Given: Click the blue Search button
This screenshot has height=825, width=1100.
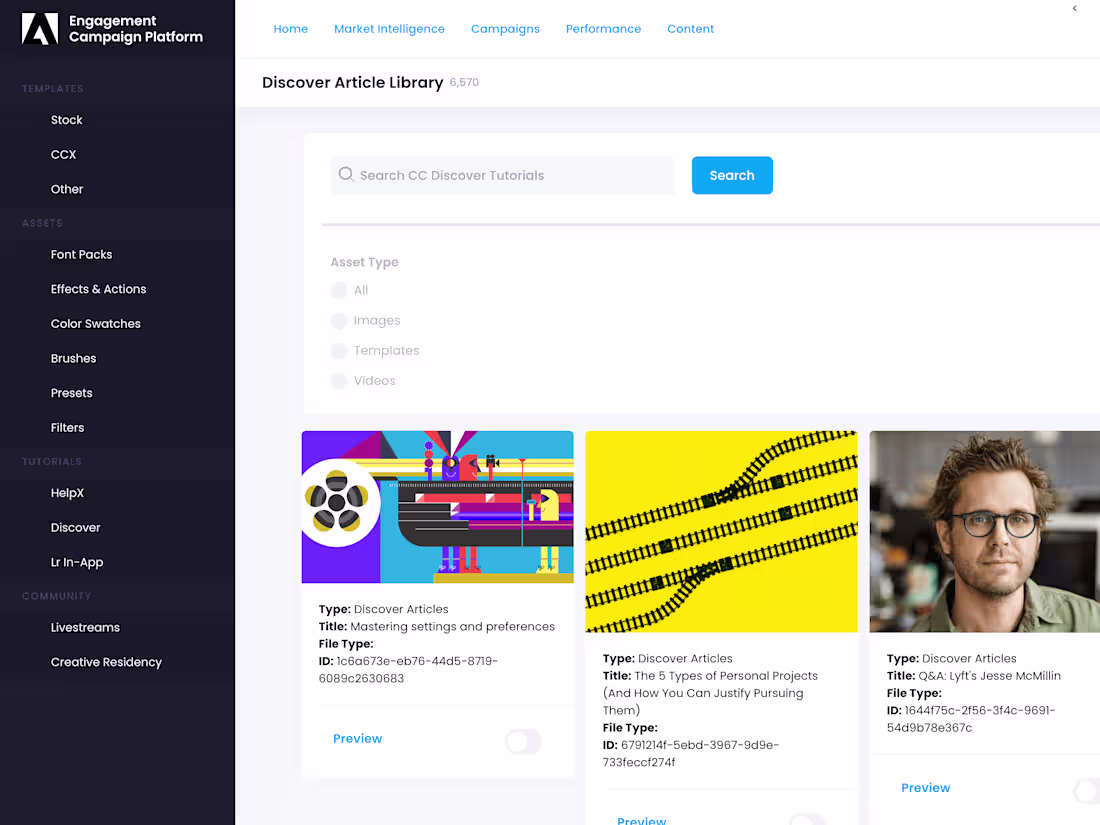Looking at the screenshot, I should pos(732,174).
